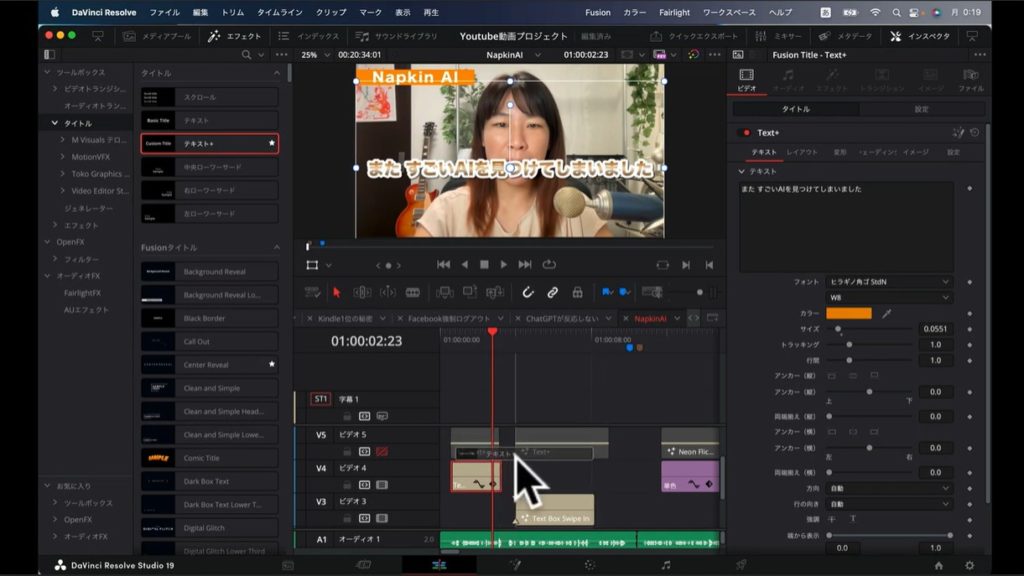Open the Fairlight page music note icon
The height and width of the screenshot is (576, 1024).
click(x=666, y=565)
